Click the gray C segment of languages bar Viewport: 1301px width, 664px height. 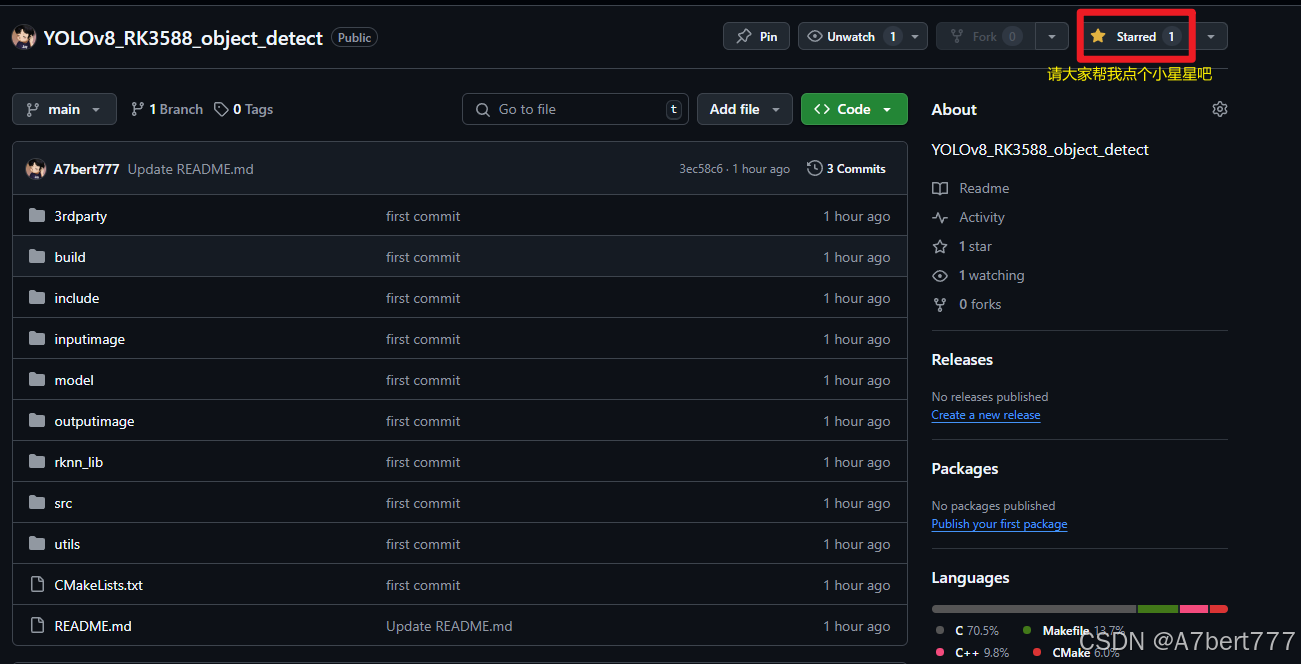tap(1034, 609)
